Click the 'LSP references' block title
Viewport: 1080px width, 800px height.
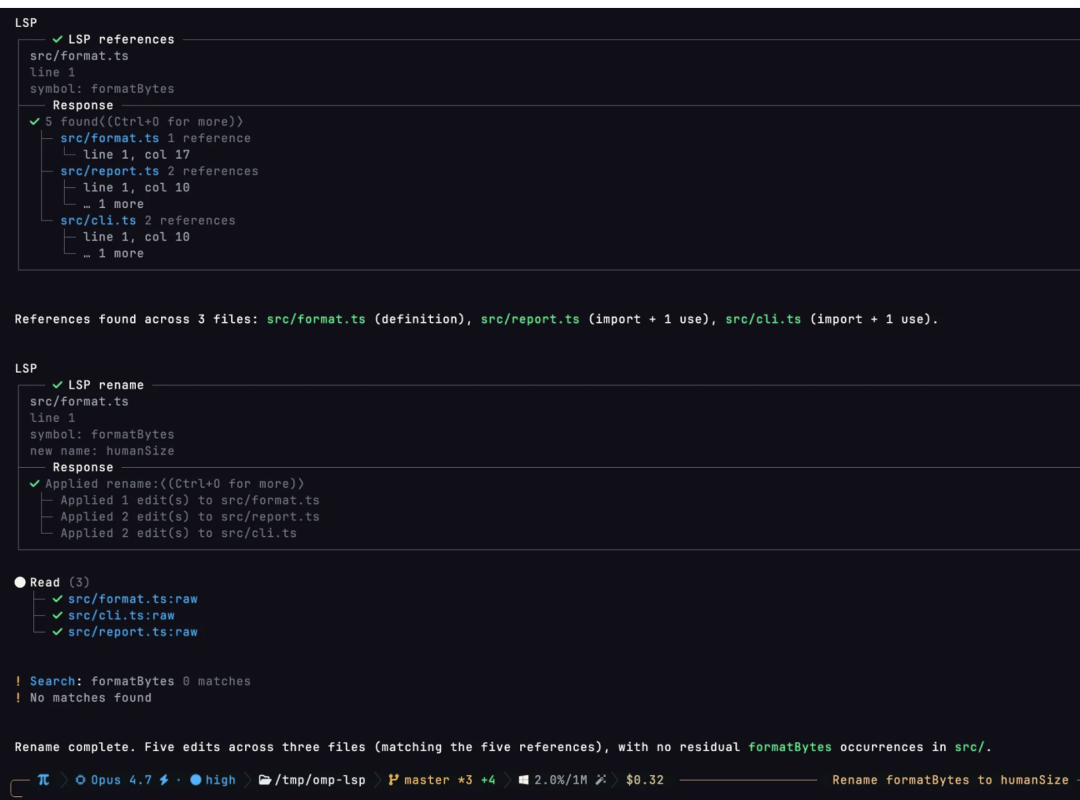(x=121, y=39)
